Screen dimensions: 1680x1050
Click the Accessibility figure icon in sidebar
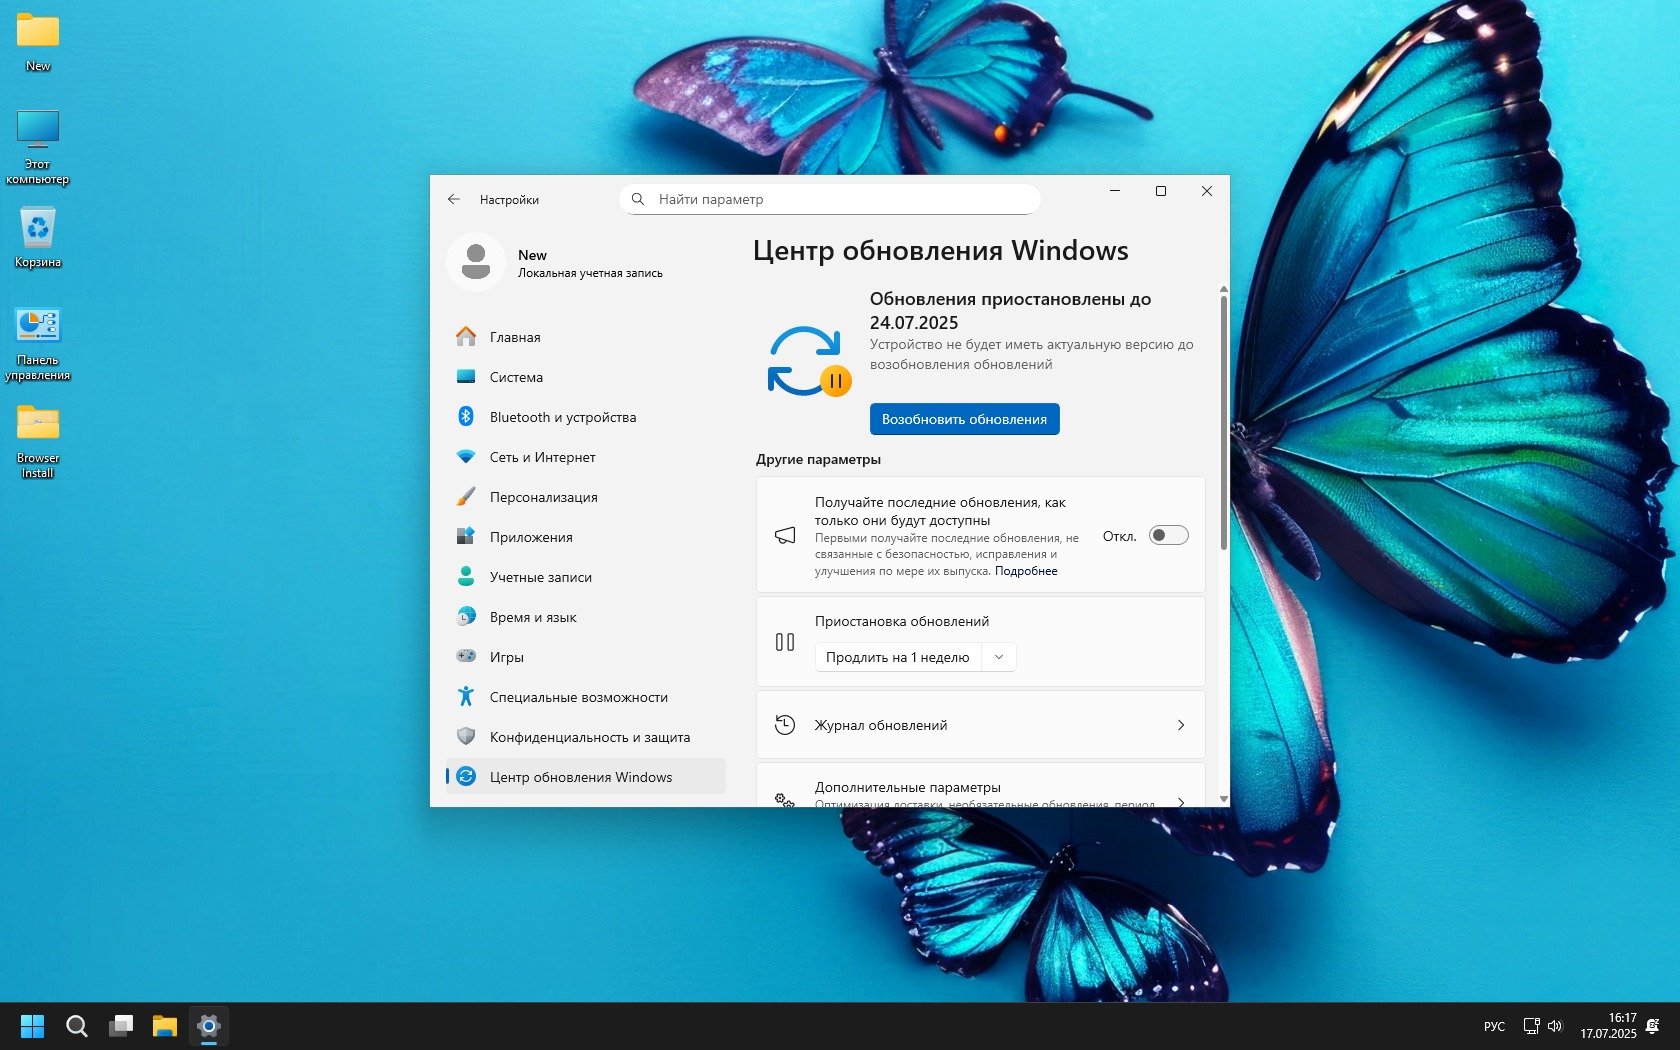466,697
